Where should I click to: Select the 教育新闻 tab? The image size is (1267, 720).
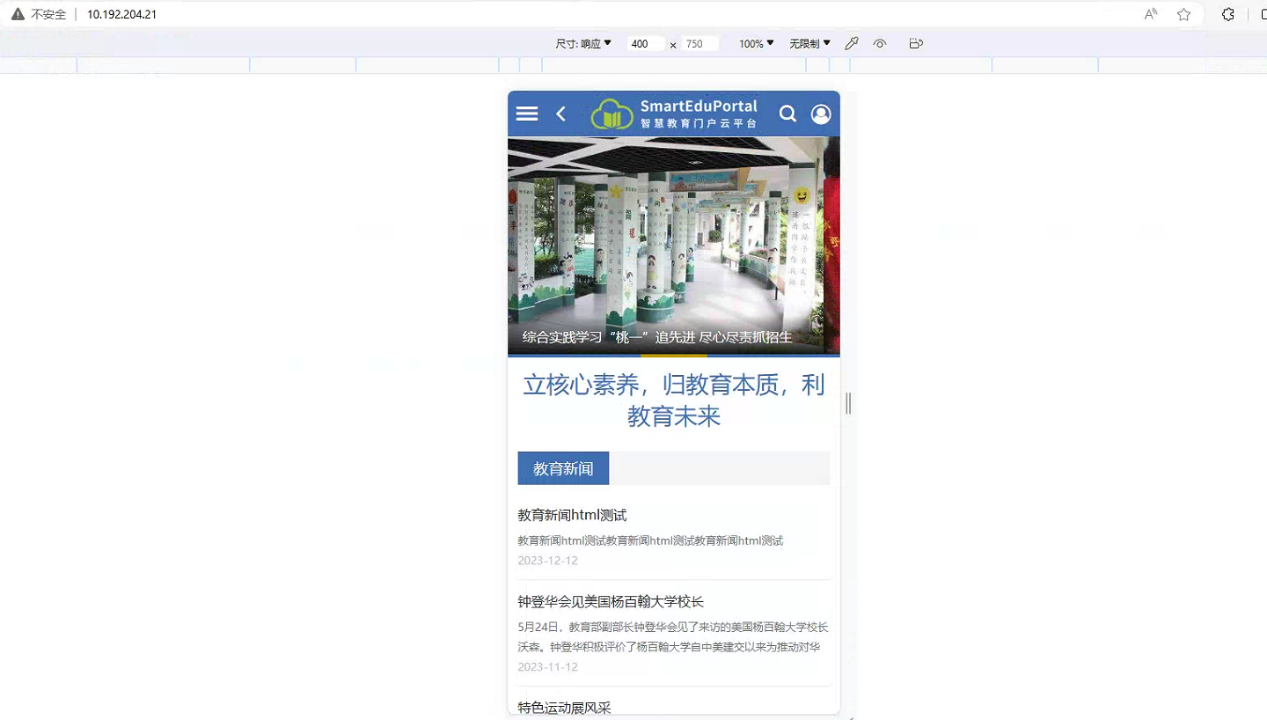pos(563,468)
